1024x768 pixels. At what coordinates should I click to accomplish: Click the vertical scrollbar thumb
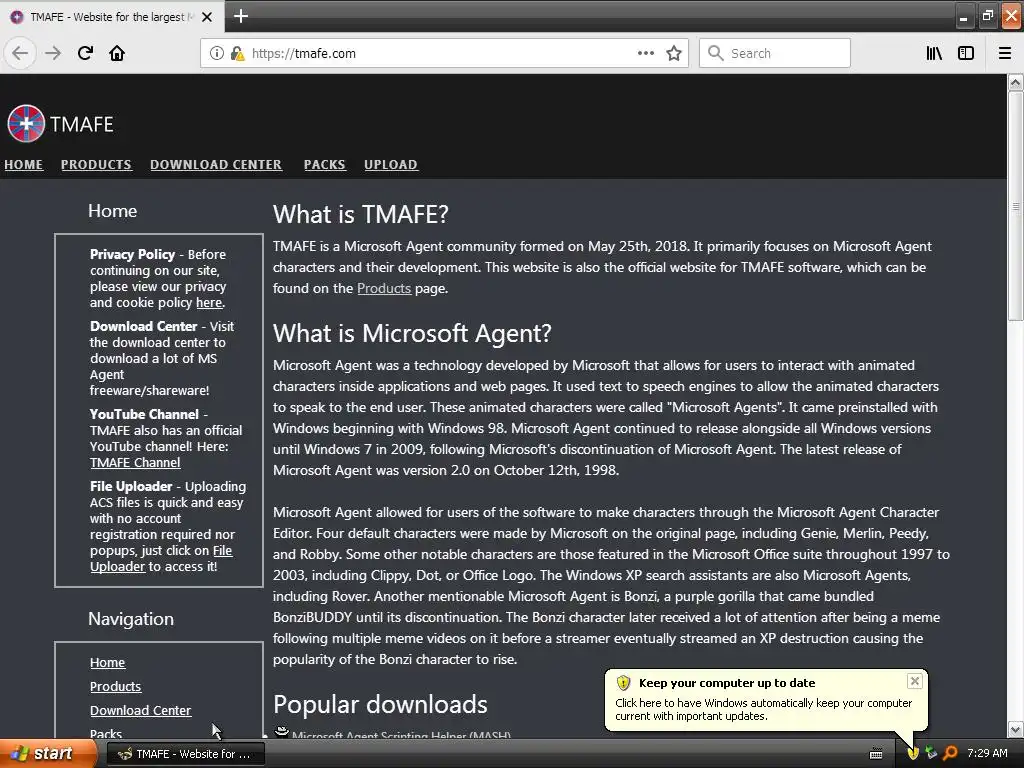[1015, 206]
